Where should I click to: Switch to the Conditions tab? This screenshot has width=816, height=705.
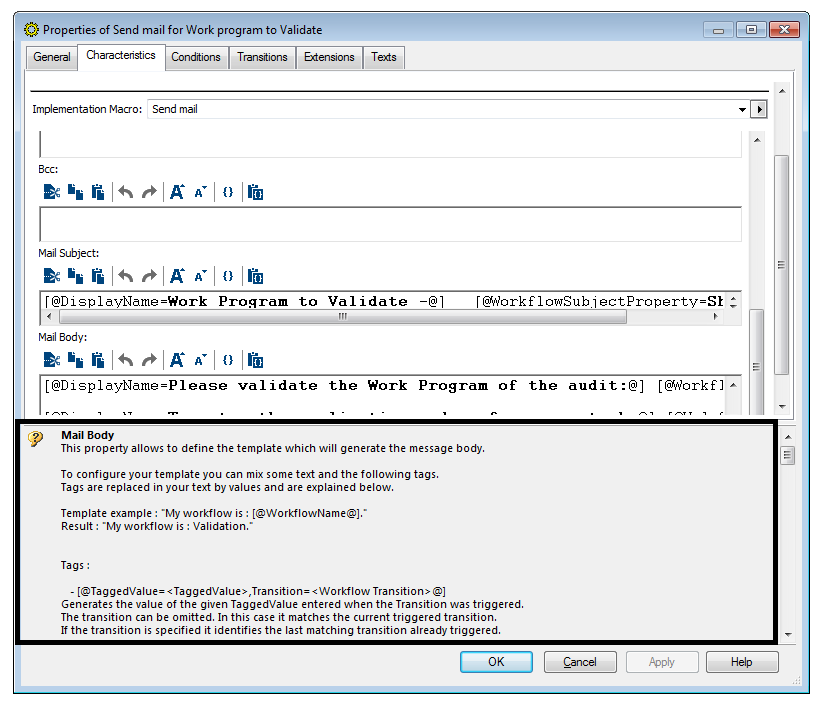[196, 57]
